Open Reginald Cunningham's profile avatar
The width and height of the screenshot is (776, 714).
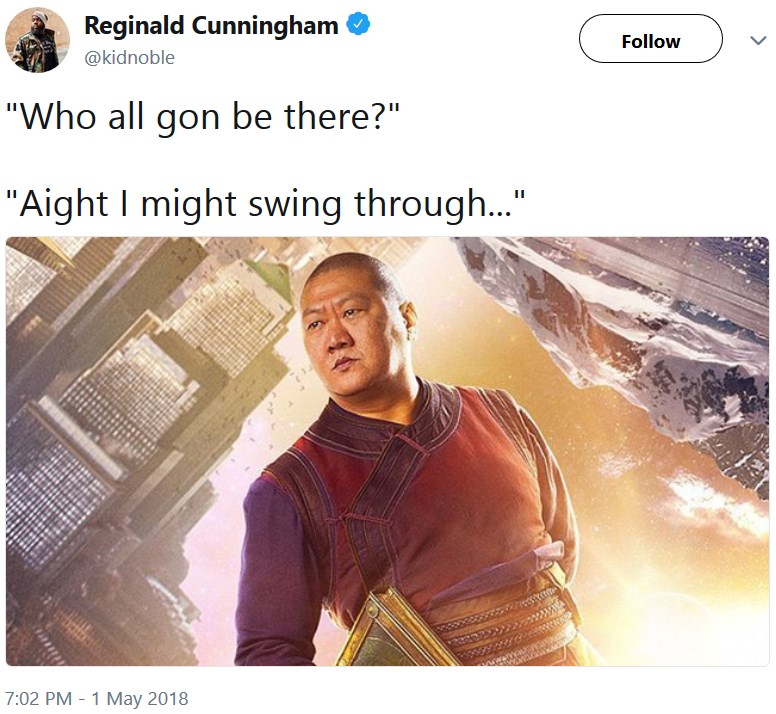38,40
